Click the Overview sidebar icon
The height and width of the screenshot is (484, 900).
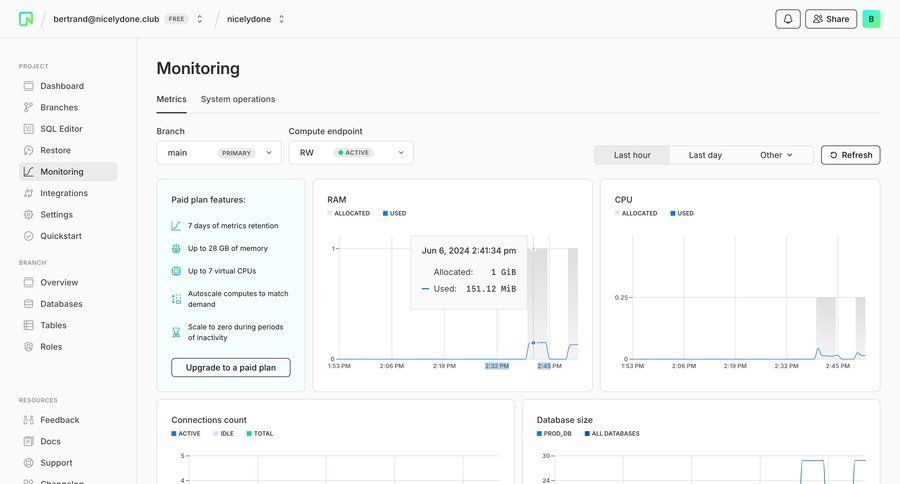tap(29, 282)
